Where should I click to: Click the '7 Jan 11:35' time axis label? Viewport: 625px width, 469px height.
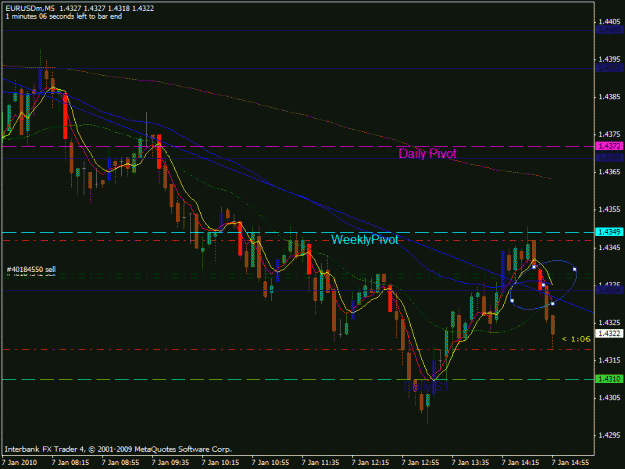coord(320,463)
